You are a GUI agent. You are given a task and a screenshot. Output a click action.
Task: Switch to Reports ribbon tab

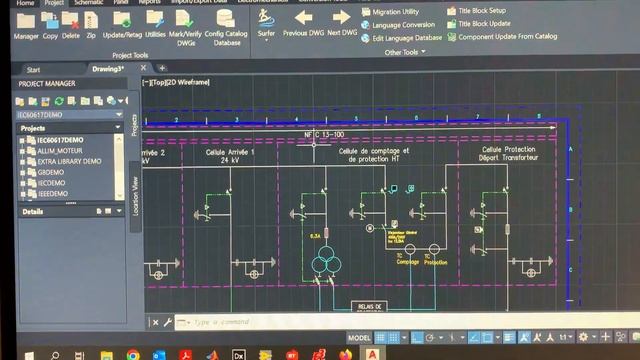pos(149,3)
